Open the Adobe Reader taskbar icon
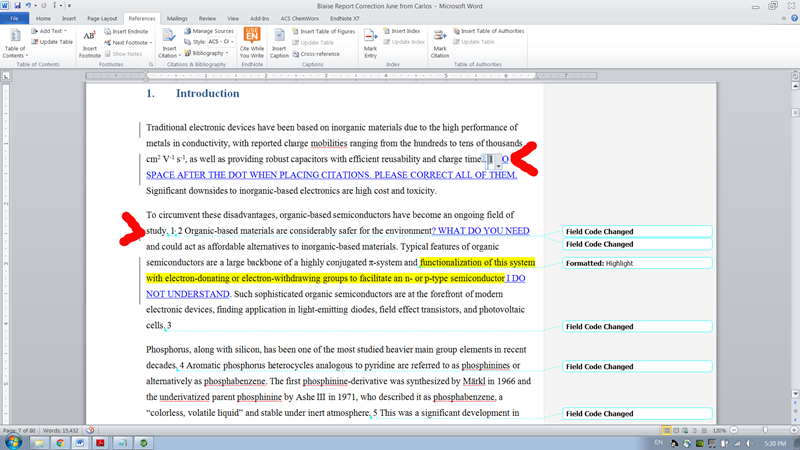 point(100,442)
